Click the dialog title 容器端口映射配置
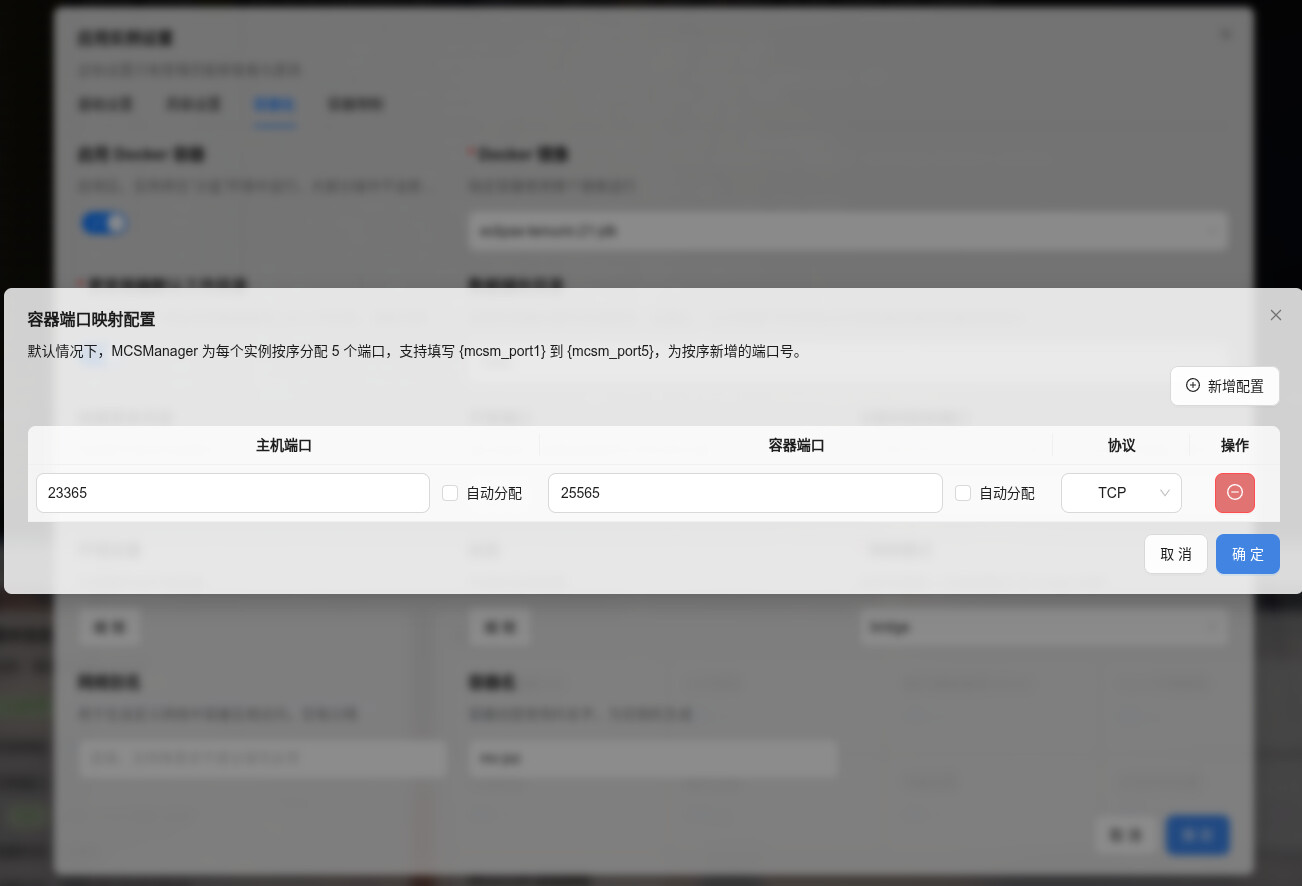This screenshot has height=886, width=1302. [x=91, y=319]
